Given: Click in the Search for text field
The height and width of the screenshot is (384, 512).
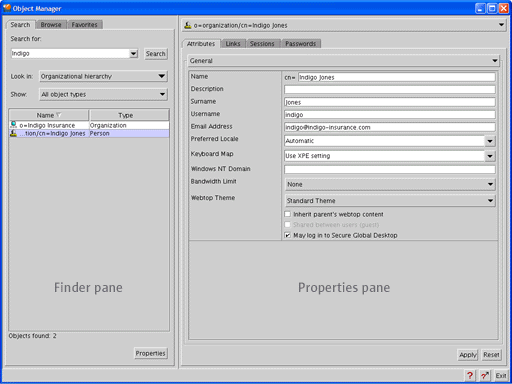Looking at the screenshot, I should click(x=70, y=53).
